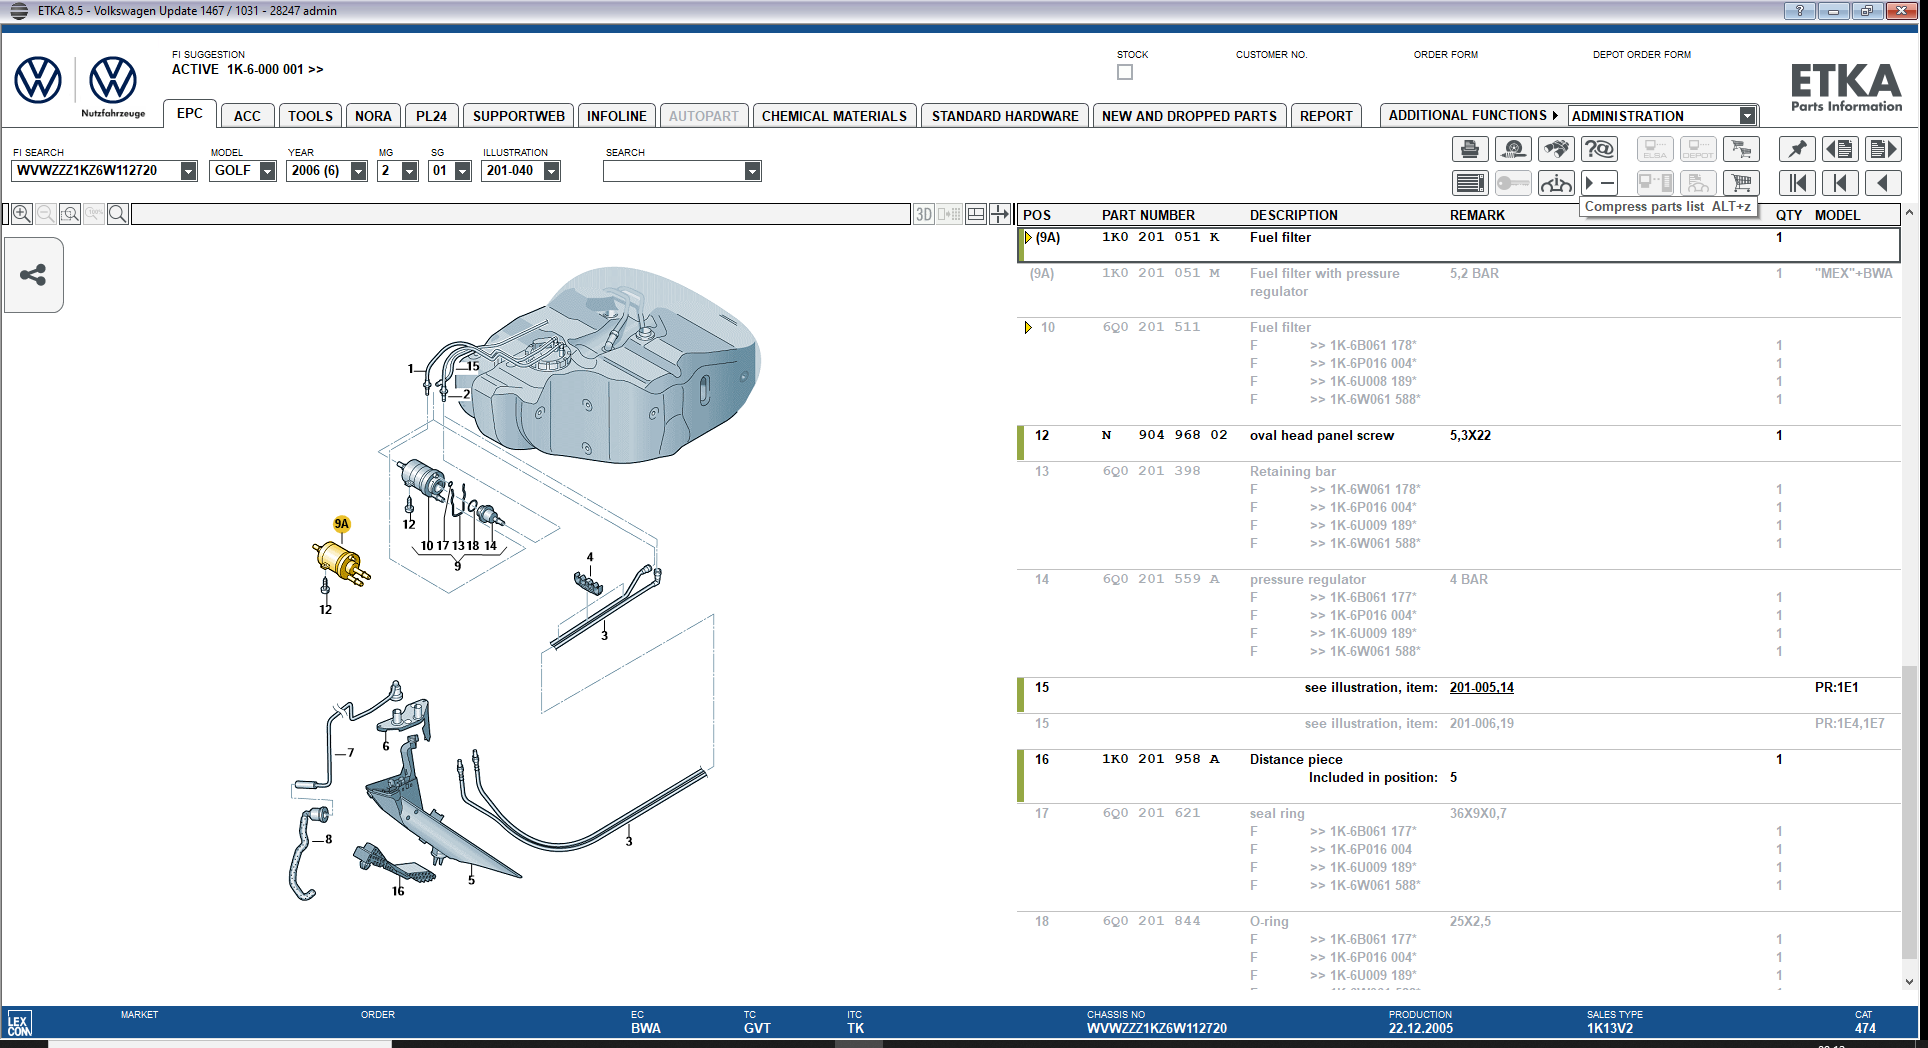Click the Volkswagen passenger cars logo

point(38,80)
